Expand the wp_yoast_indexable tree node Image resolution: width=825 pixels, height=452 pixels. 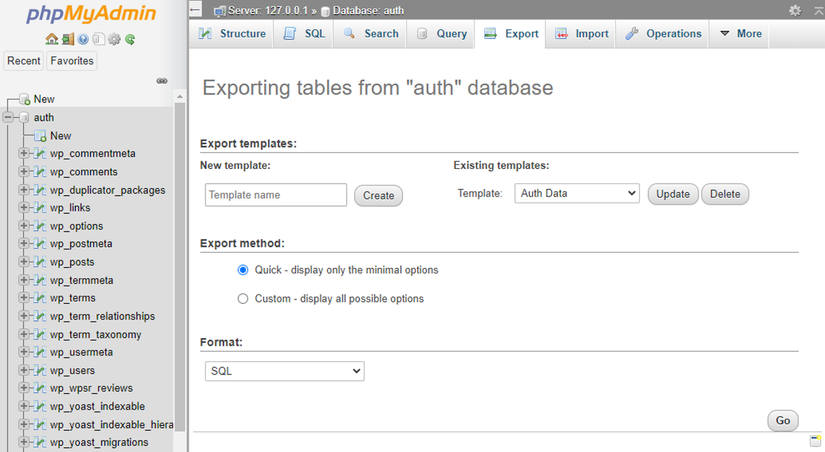click(x=23, y=406)
